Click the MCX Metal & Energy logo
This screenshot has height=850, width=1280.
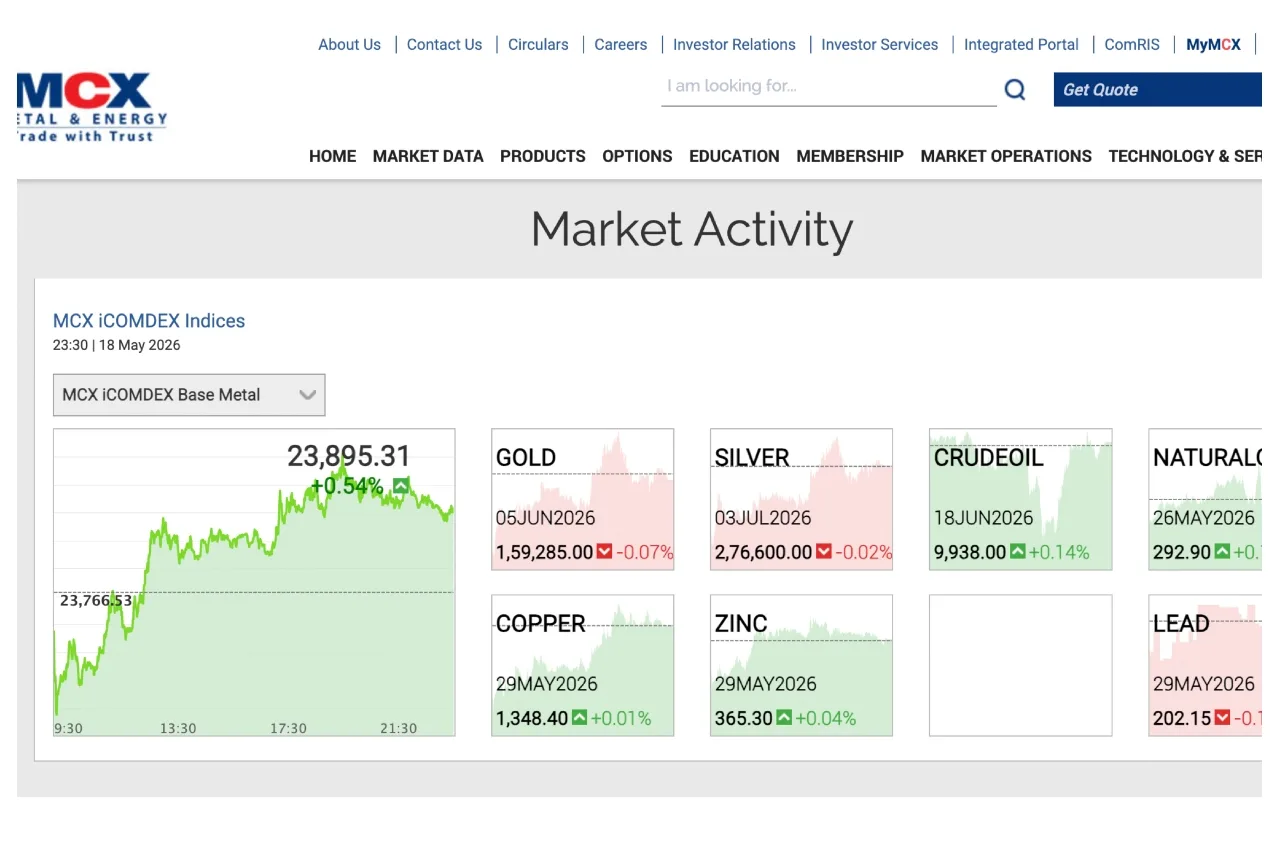pos(92,107)
